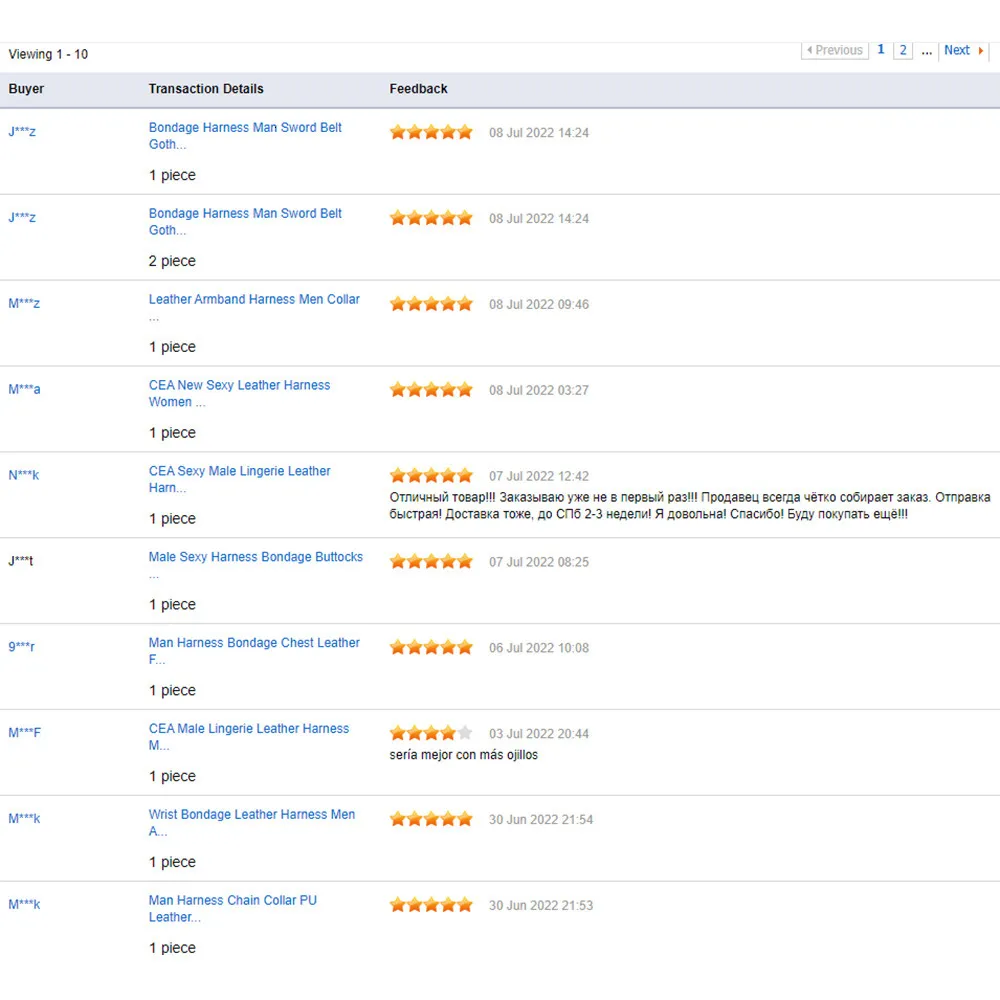Go to page 2 of feedback
Screen dimensions: 1000x1000
(x=903, y=50)
